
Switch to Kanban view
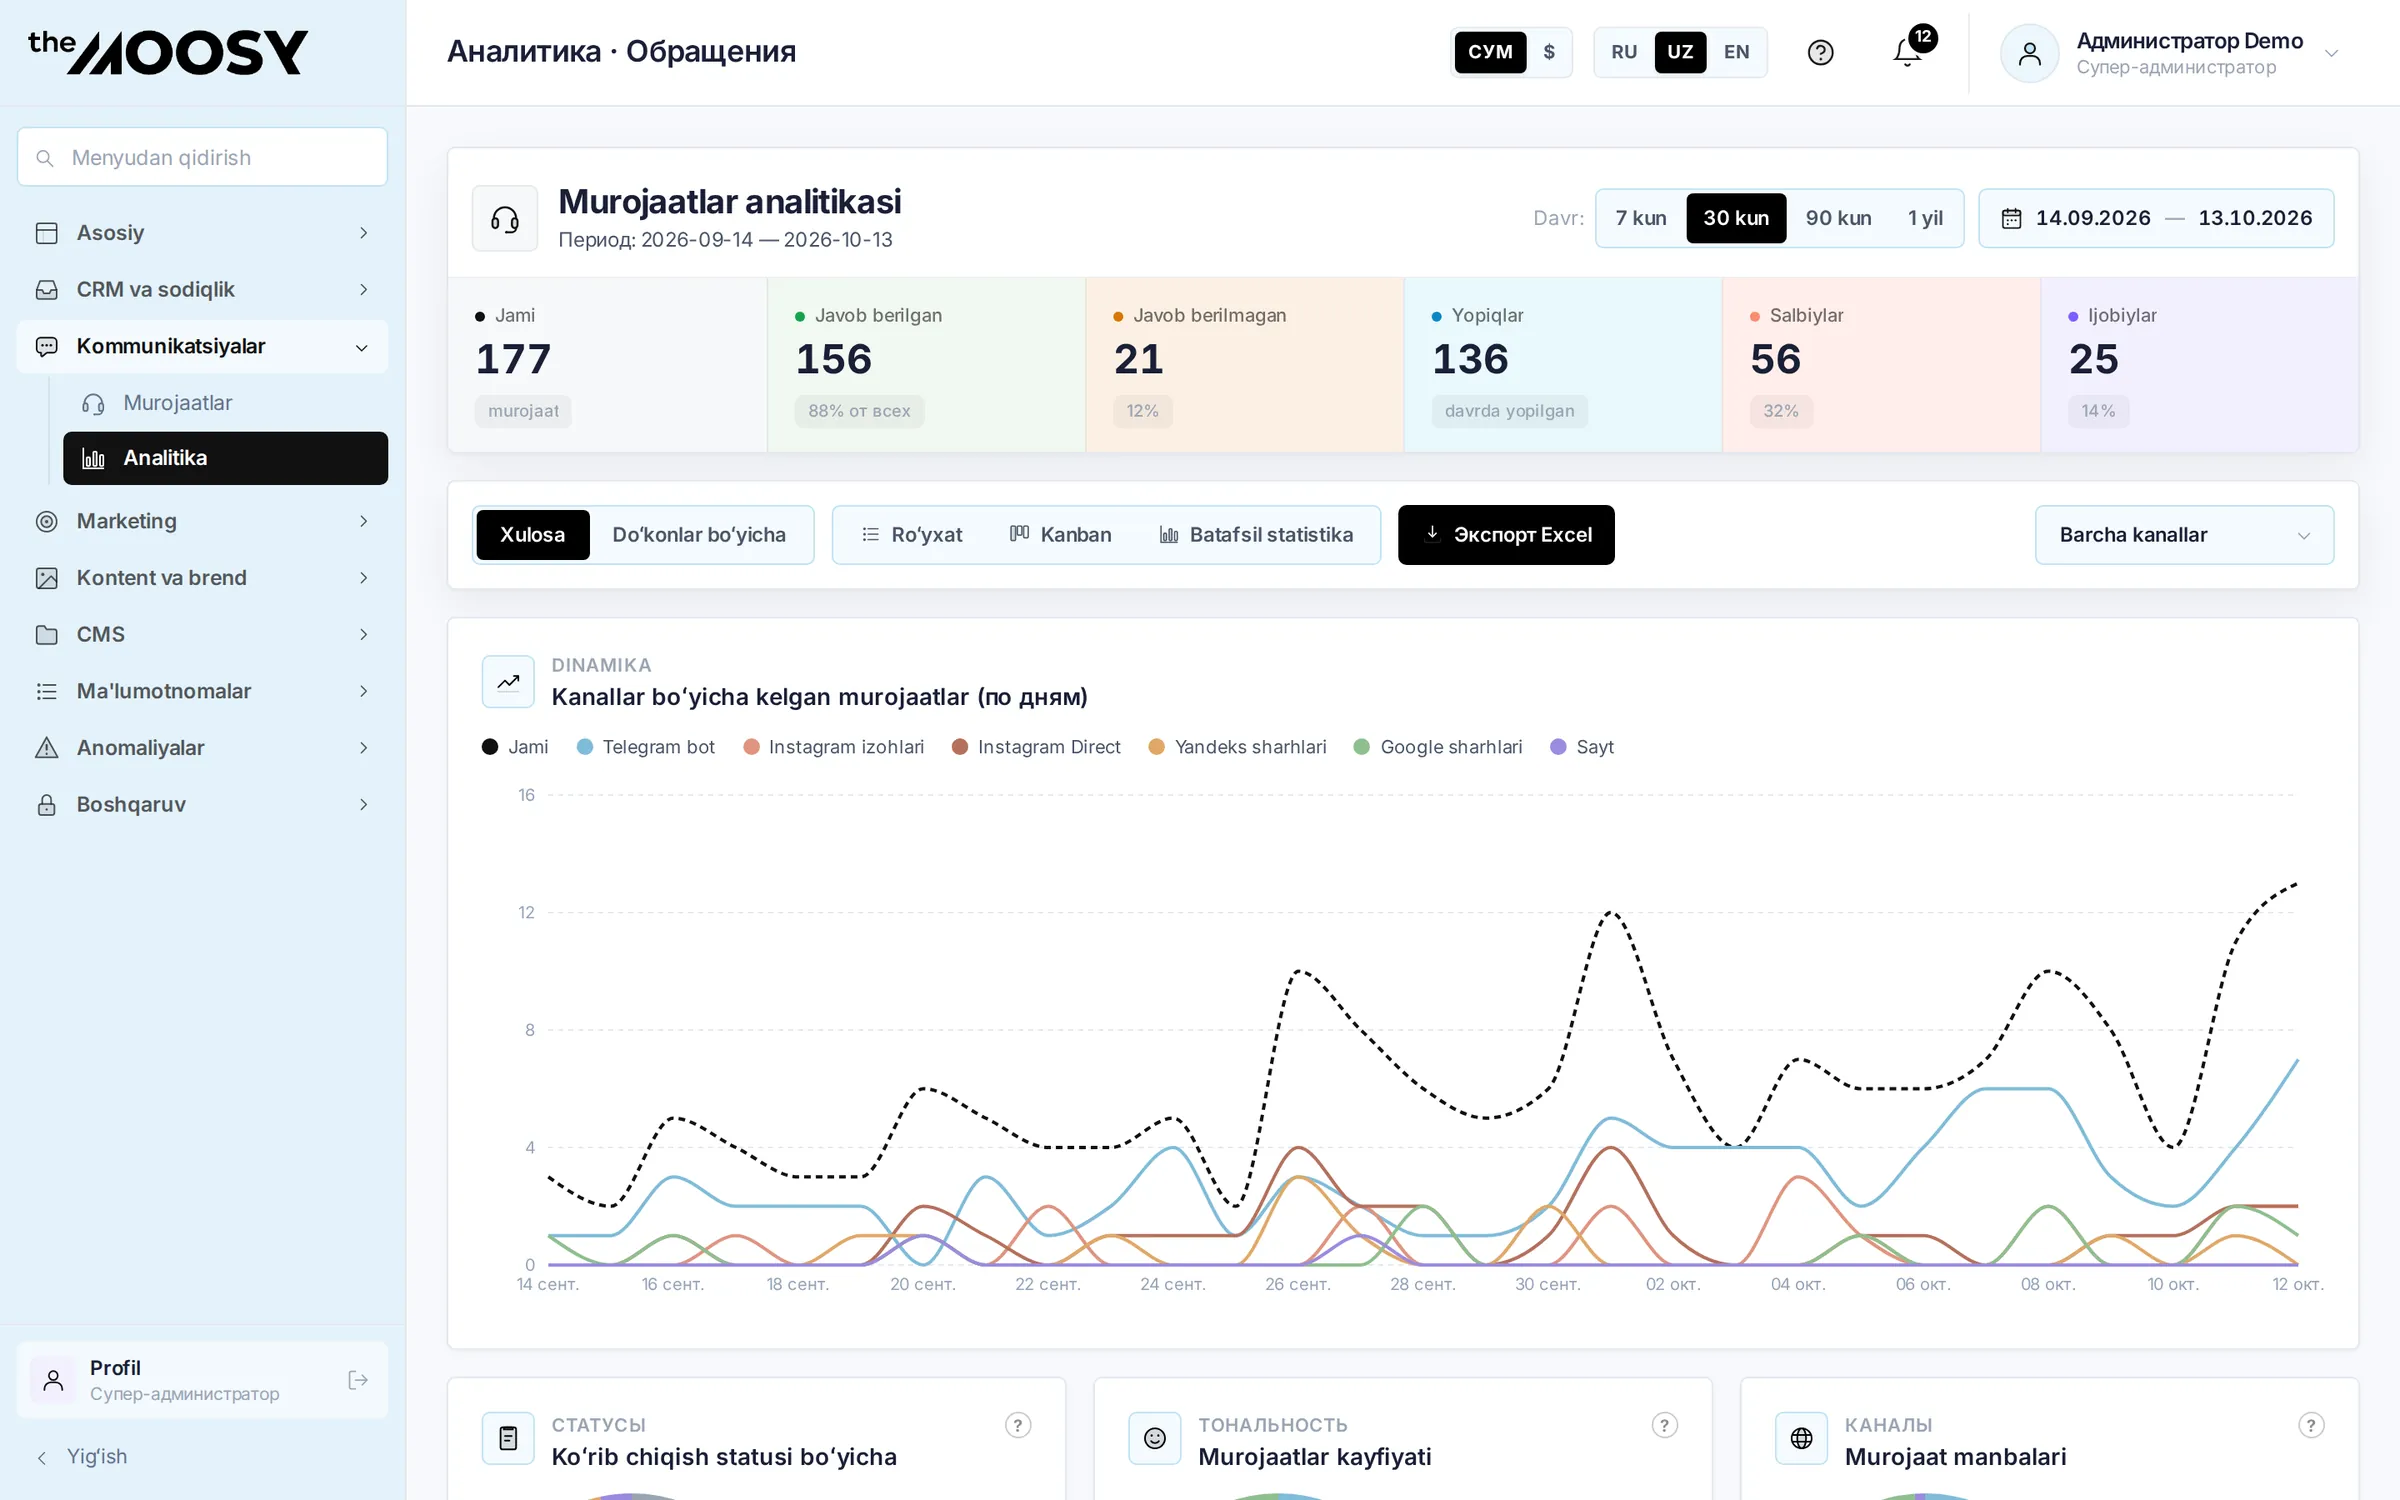(1060, 535)
